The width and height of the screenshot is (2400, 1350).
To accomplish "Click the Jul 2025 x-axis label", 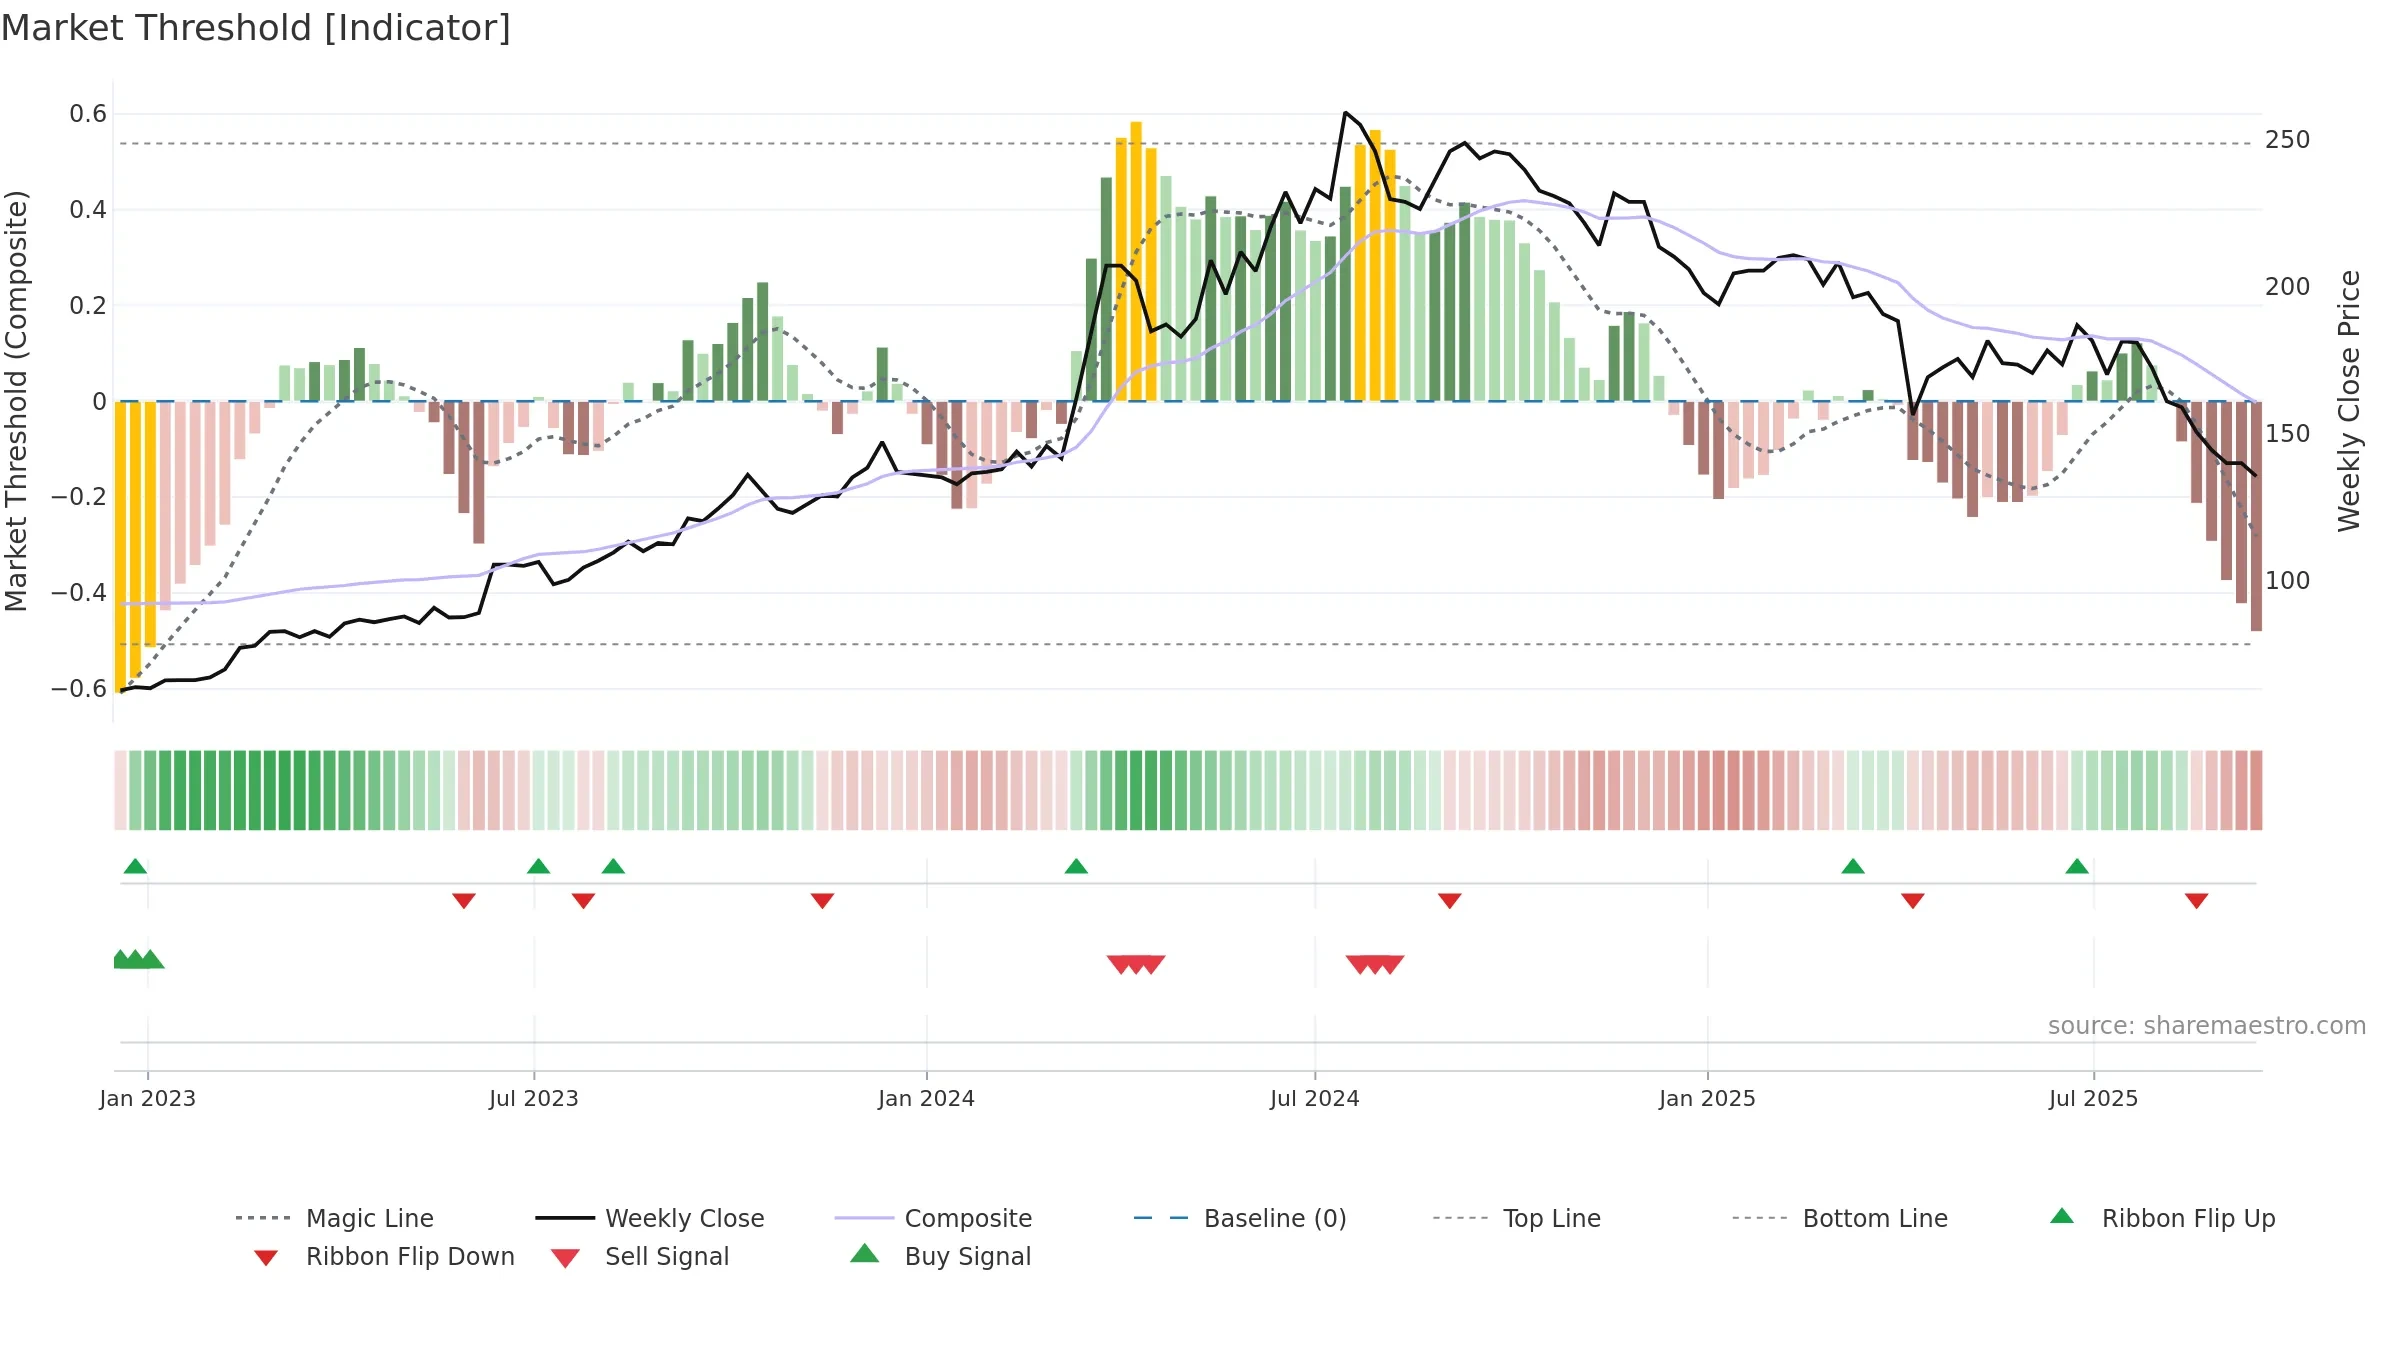I will tap(2094, 1098).
